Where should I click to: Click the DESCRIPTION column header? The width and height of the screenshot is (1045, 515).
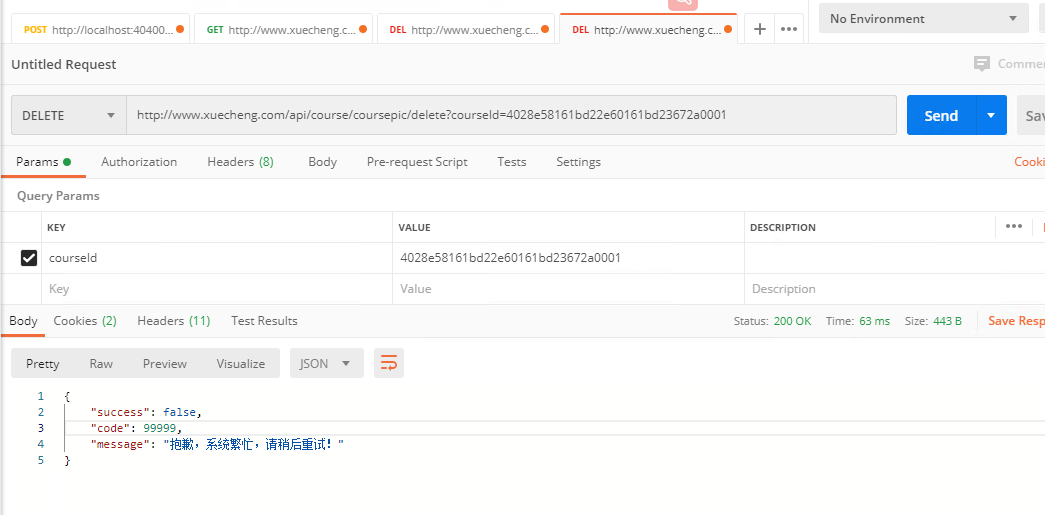(x=782, y=227)
